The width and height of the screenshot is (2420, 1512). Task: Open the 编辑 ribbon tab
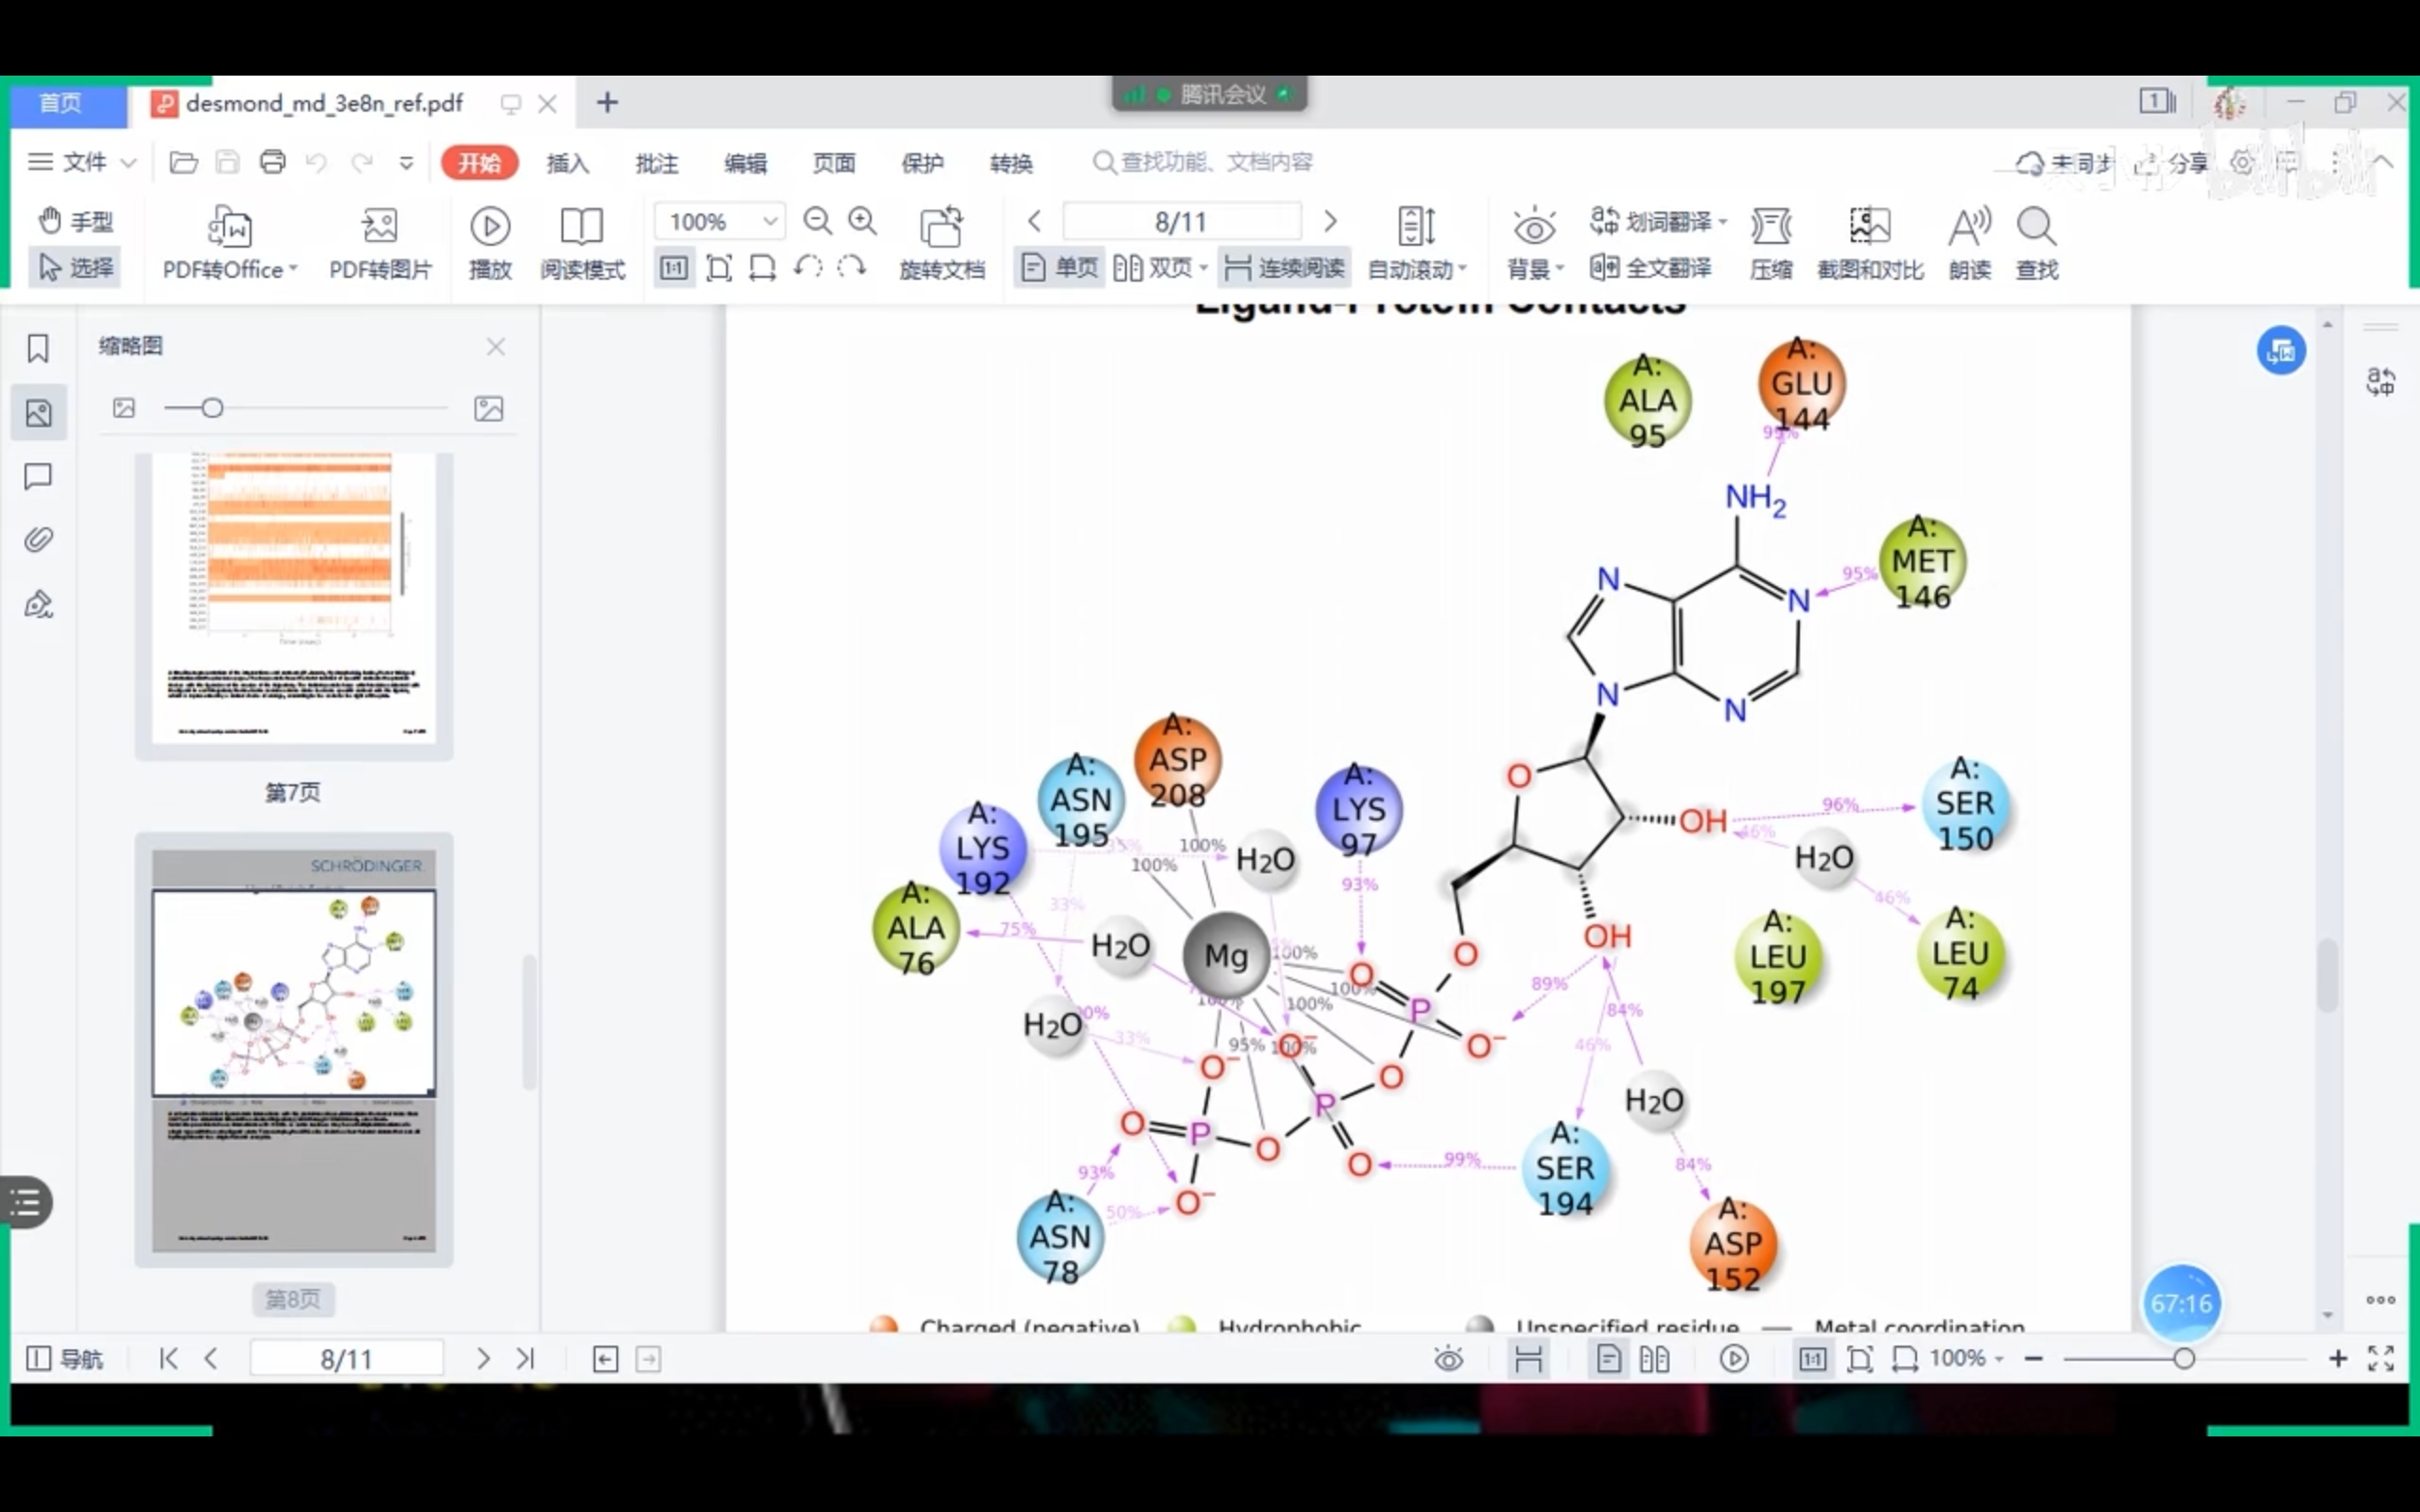coord(745,162)
